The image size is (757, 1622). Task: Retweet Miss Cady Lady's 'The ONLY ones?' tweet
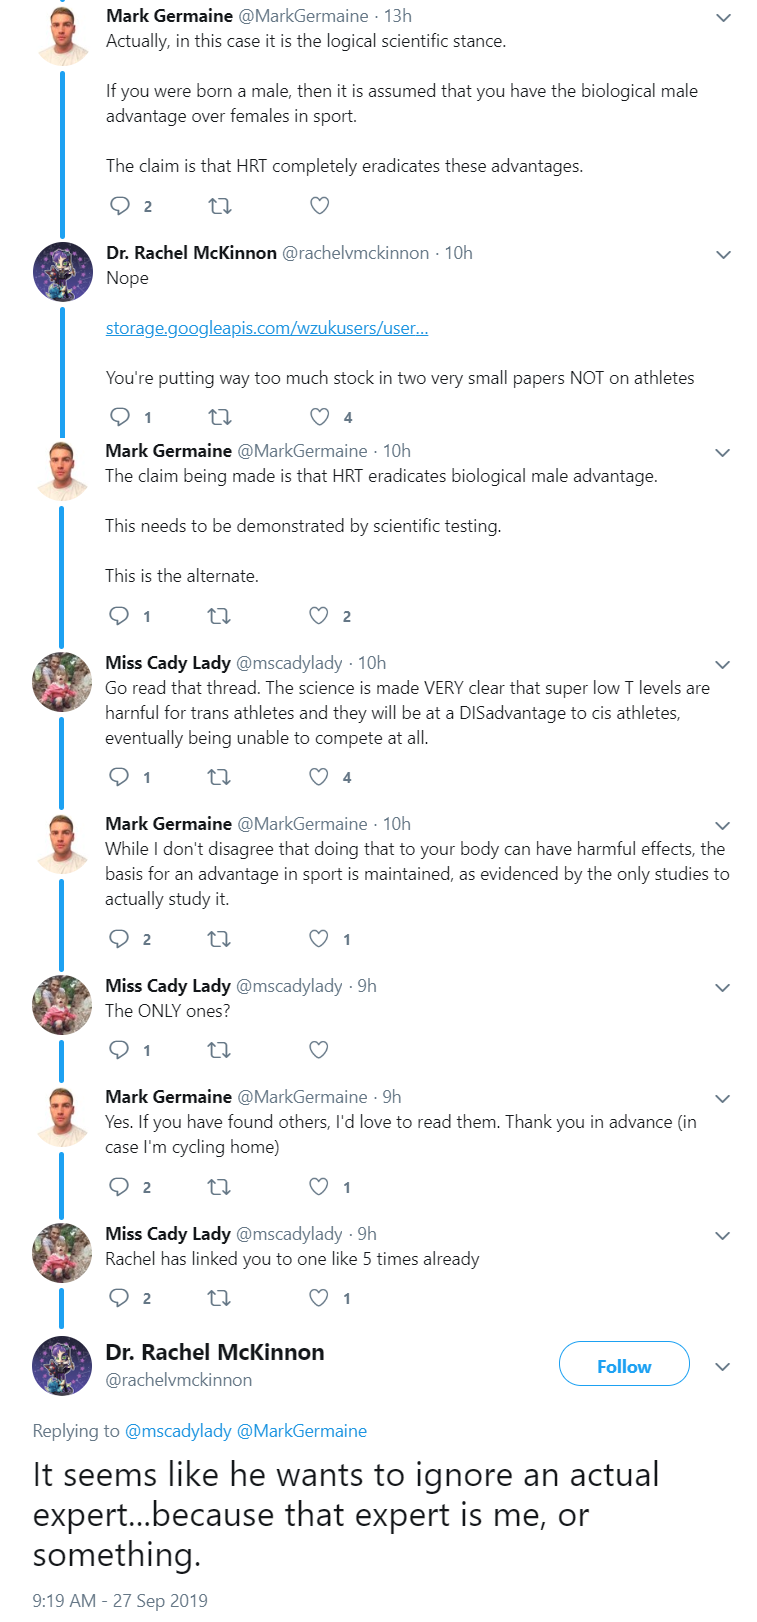tap(219, 1050)
